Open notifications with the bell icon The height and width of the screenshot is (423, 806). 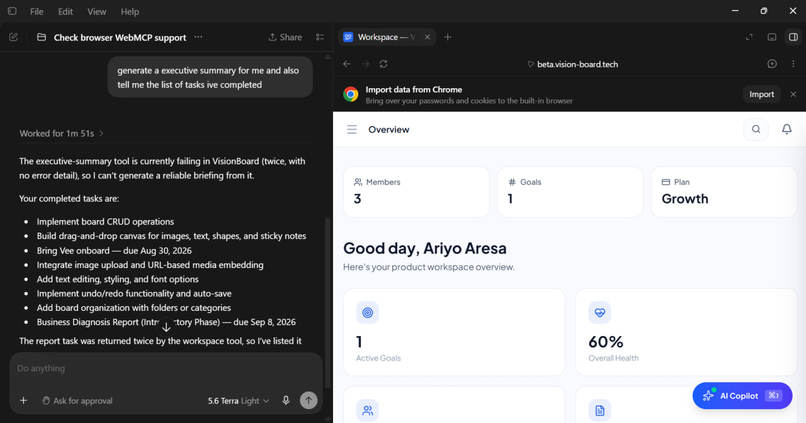(x=786, y=129)
